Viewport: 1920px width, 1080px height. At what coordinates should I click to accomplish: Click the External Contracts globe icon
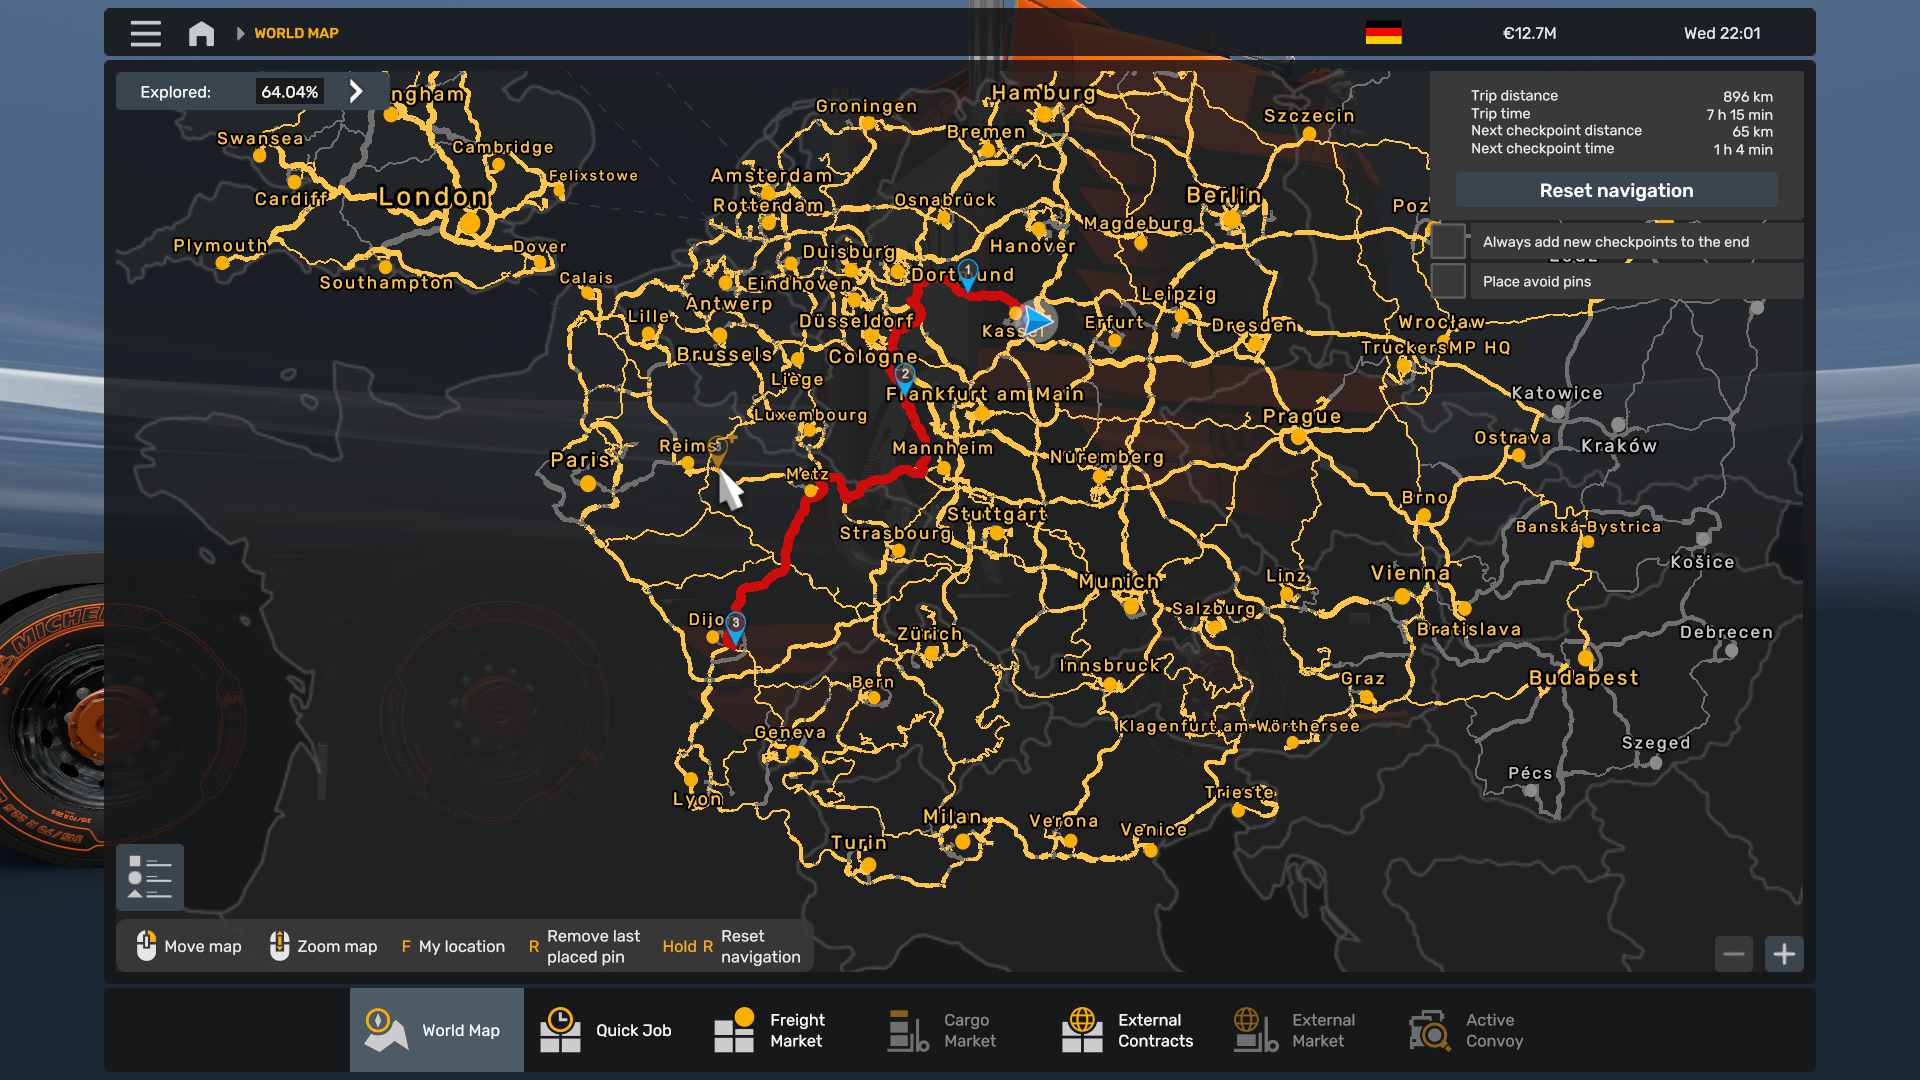1082,1029
